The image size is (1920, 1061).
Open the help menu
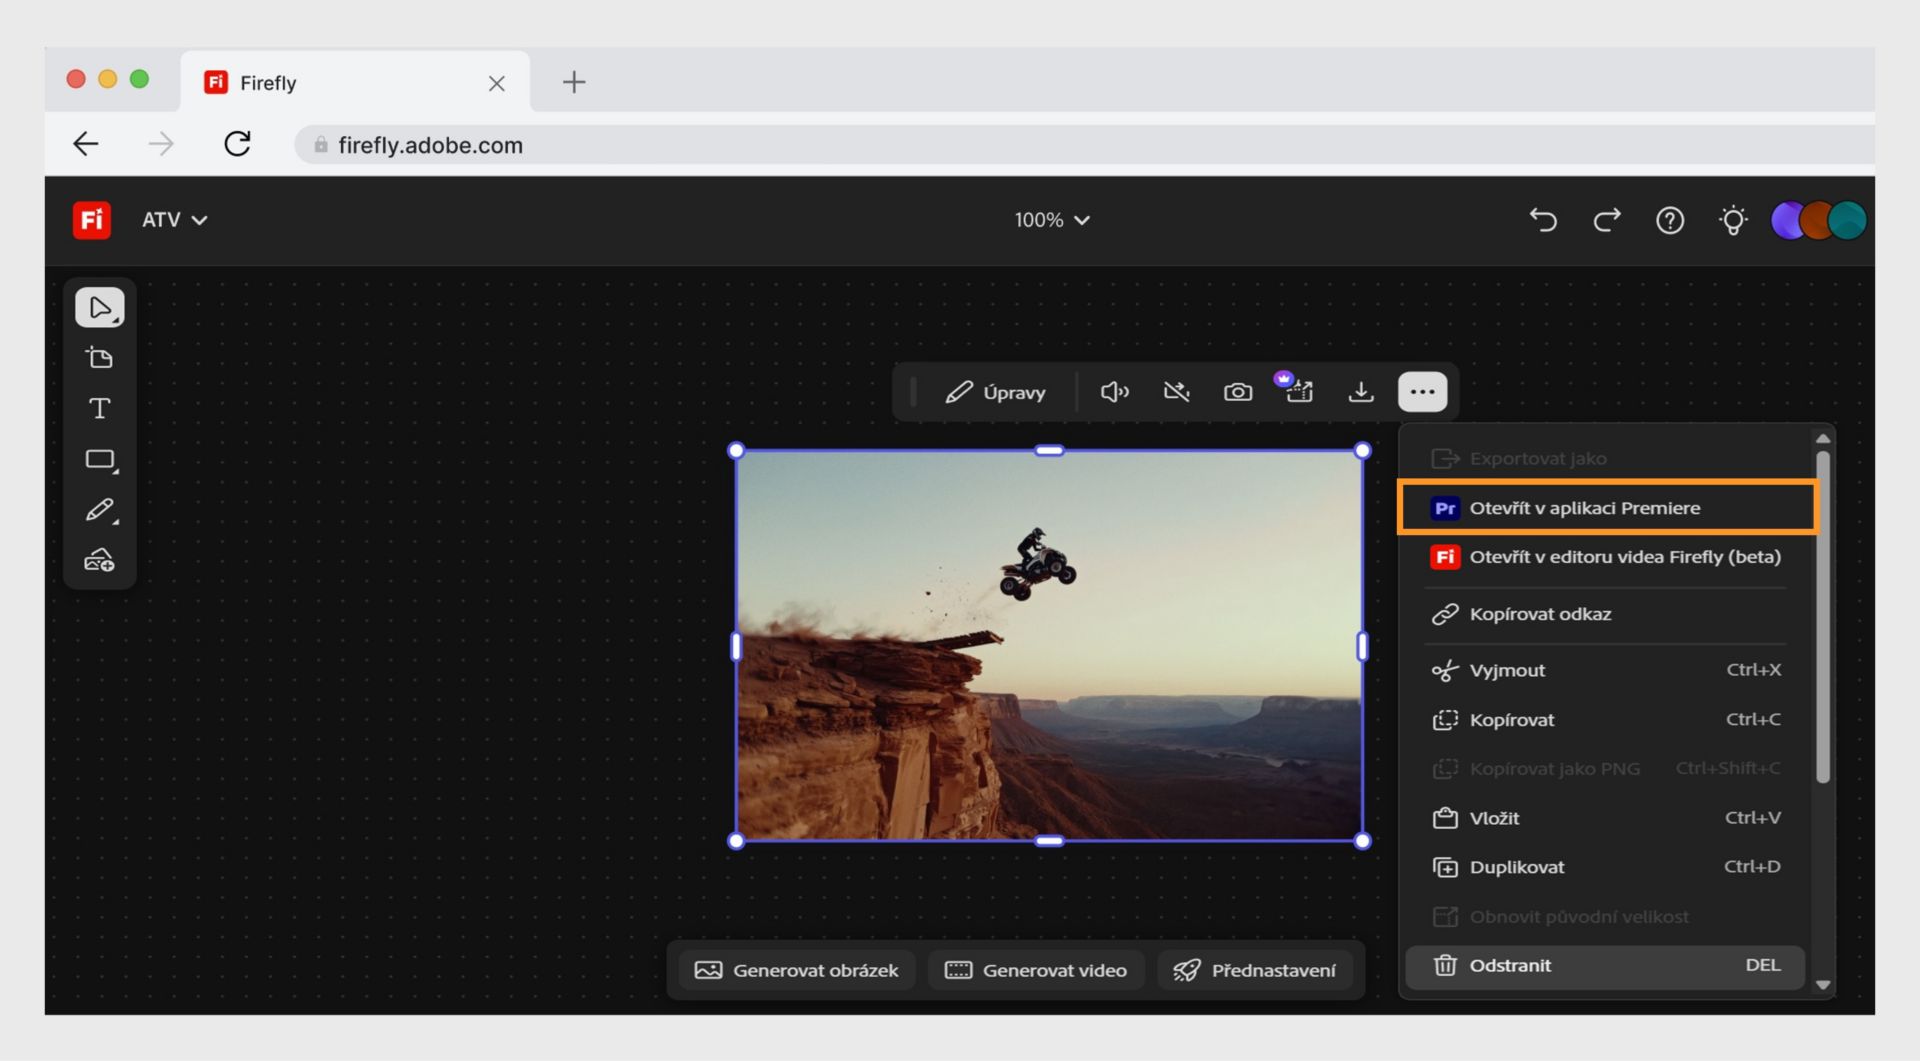coord(1669,220)
